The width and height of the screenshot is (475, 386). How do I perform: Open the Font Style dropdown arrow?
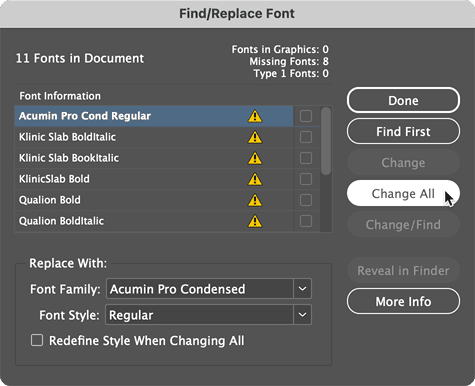(x=302, y=315)
